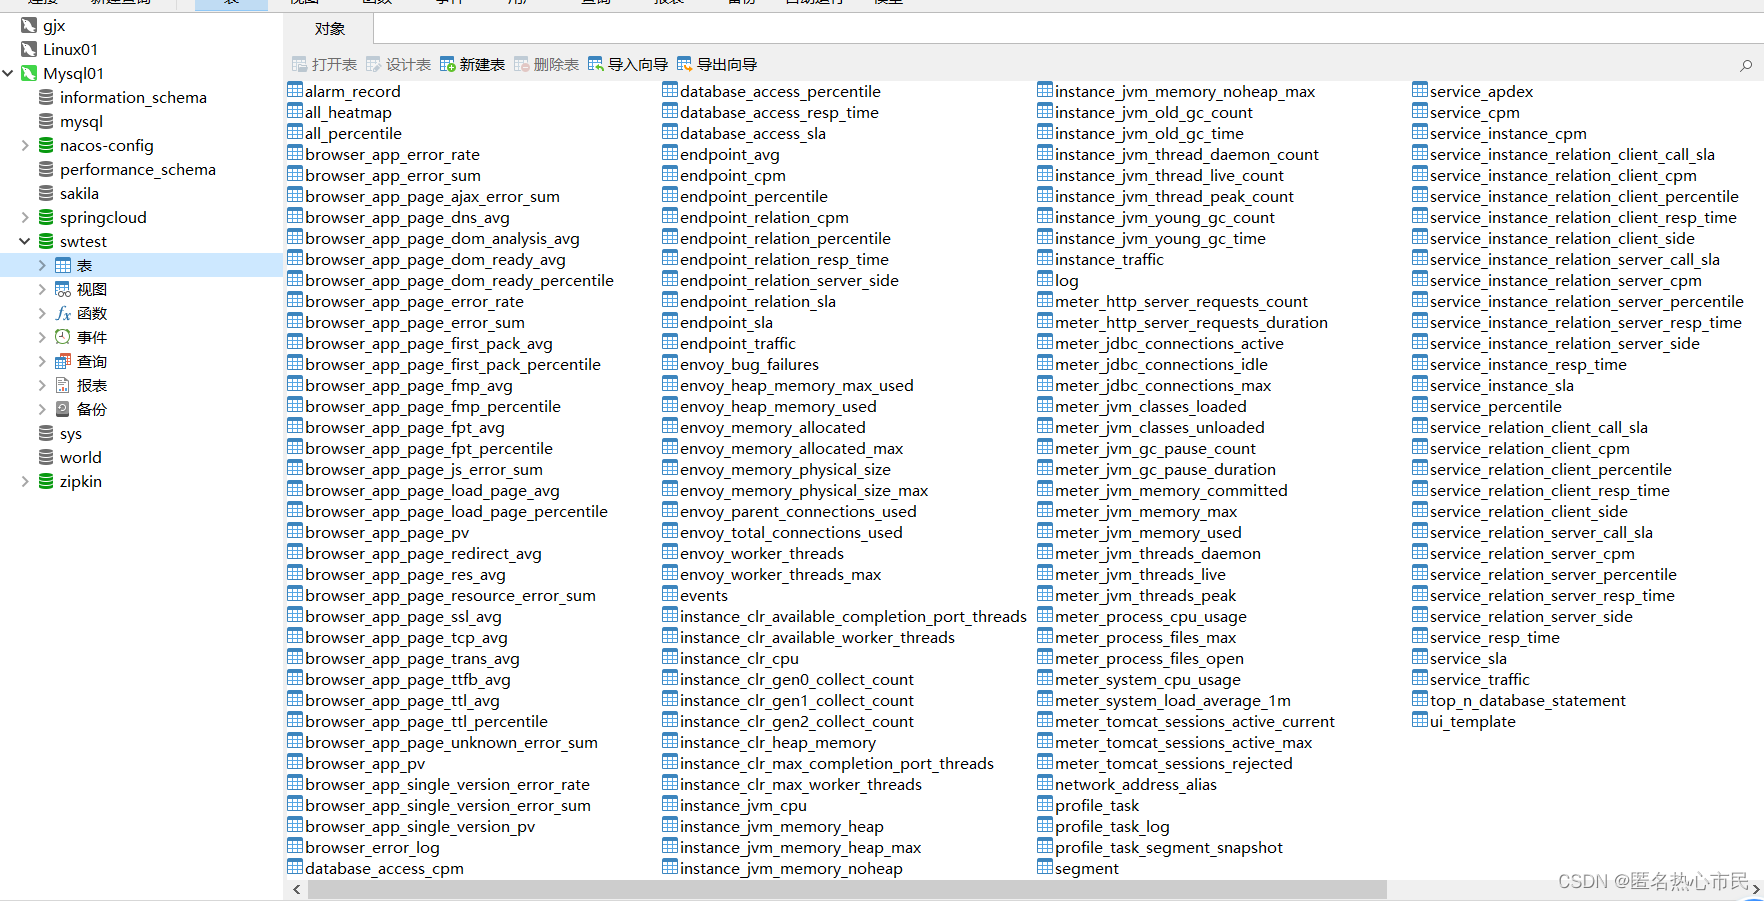Expand the 查询 queries node

coord(42,361)
